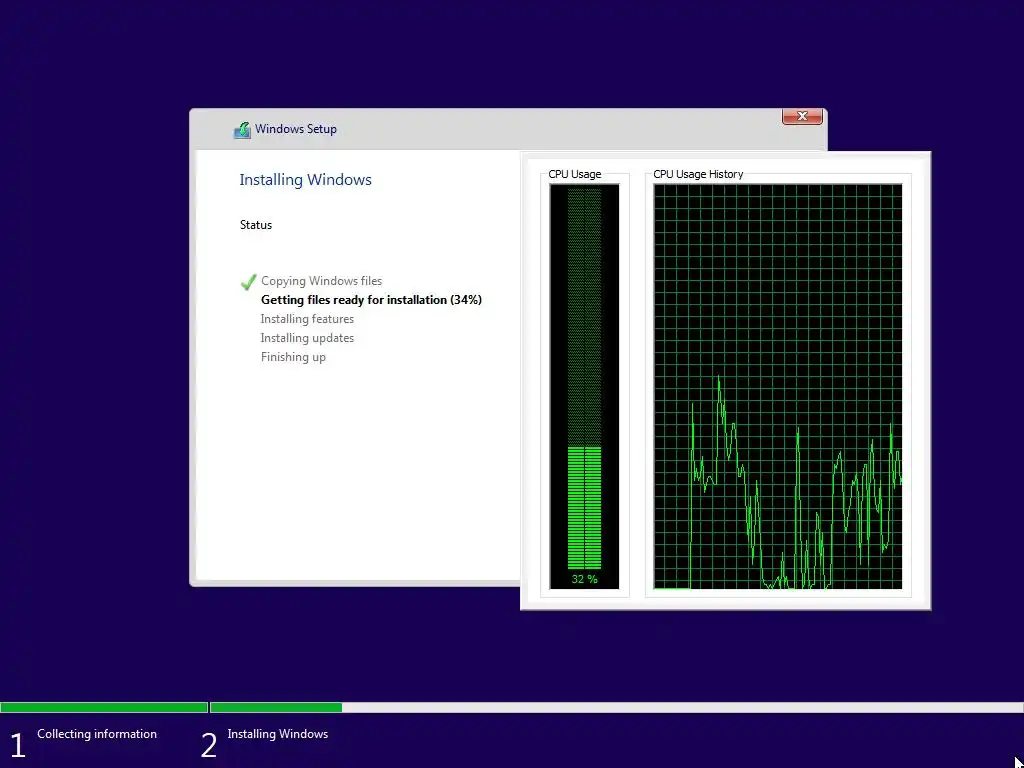Click the CPU Usage History label

click(698, 174)
